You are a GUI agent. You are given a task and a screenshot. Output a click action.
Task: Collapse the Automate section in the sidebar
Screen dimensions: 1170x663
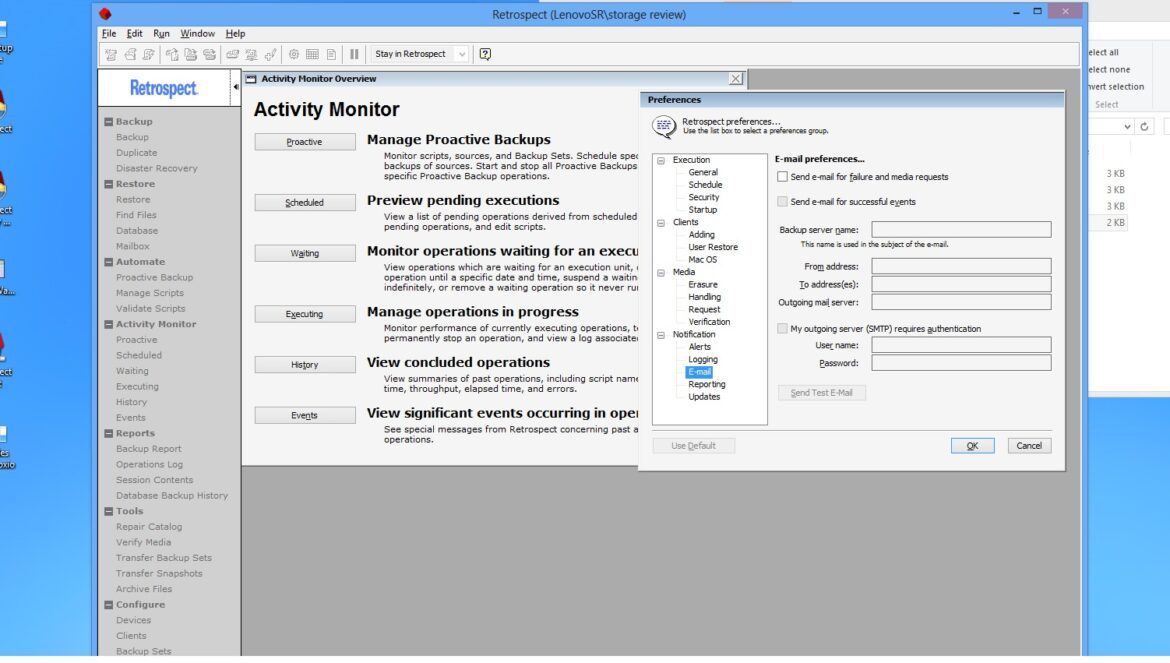[x=109, y=262]
